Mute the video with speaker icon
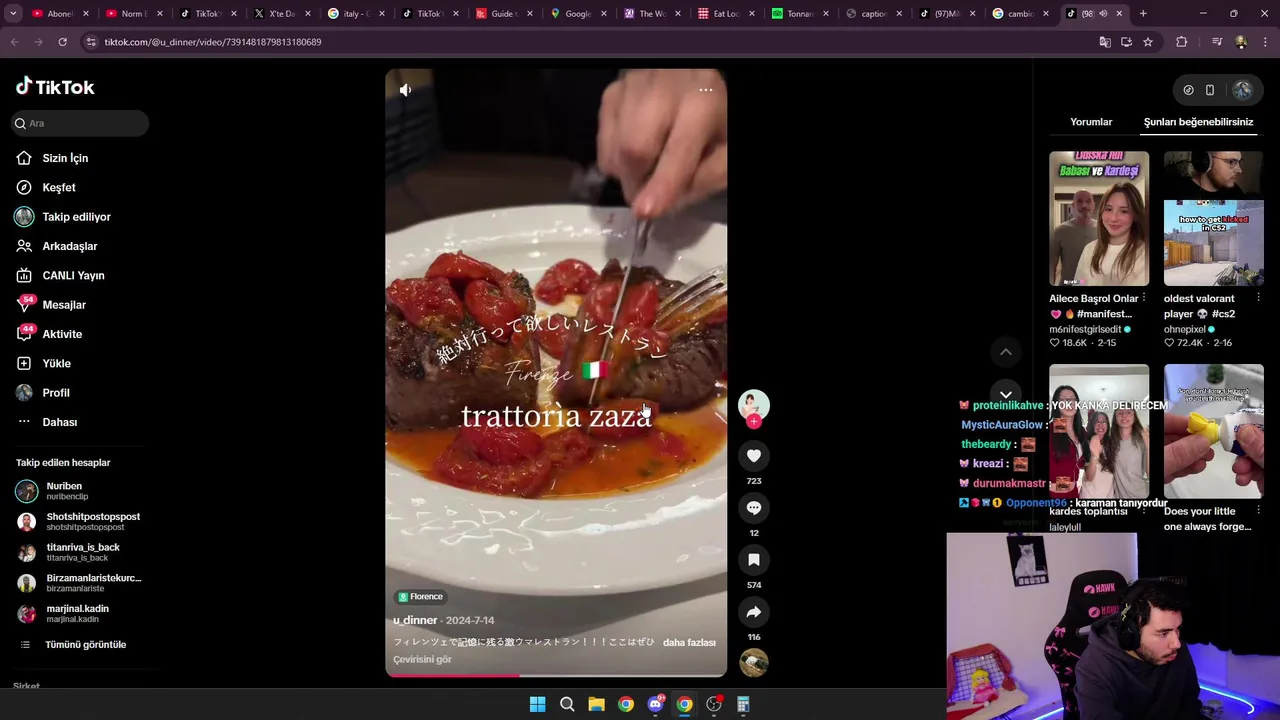 405,90
